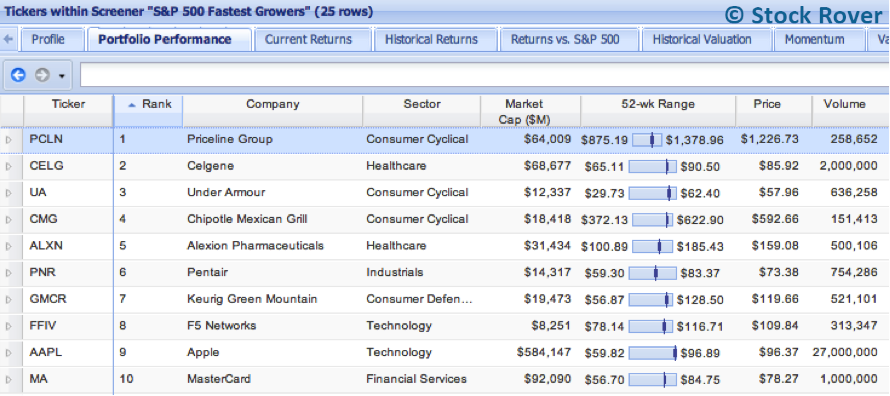Open the navigation history dropdown arrow
The width and height of the screenshot is (890, 396).
[x=61, y=75]
